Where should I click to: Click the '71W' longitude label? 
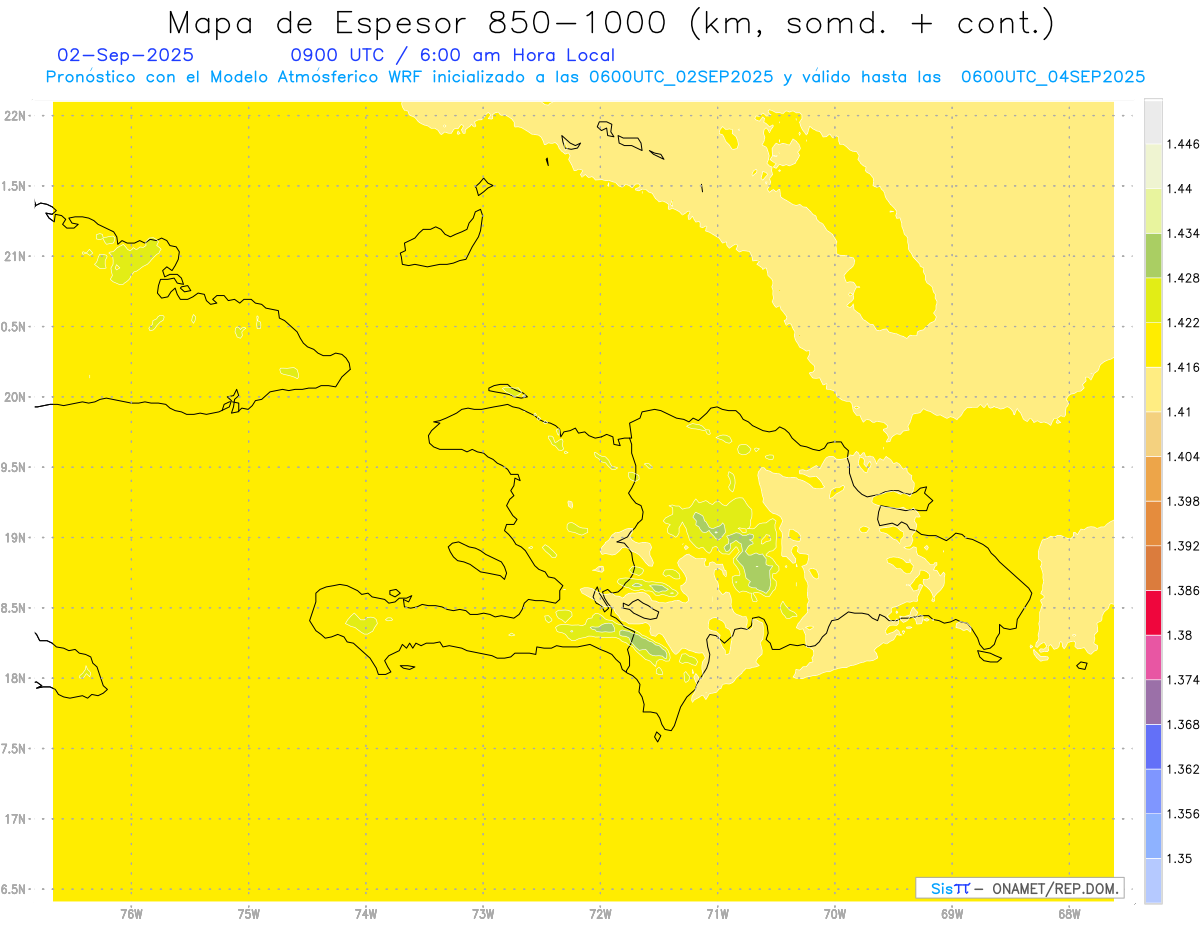pos(718,913)
